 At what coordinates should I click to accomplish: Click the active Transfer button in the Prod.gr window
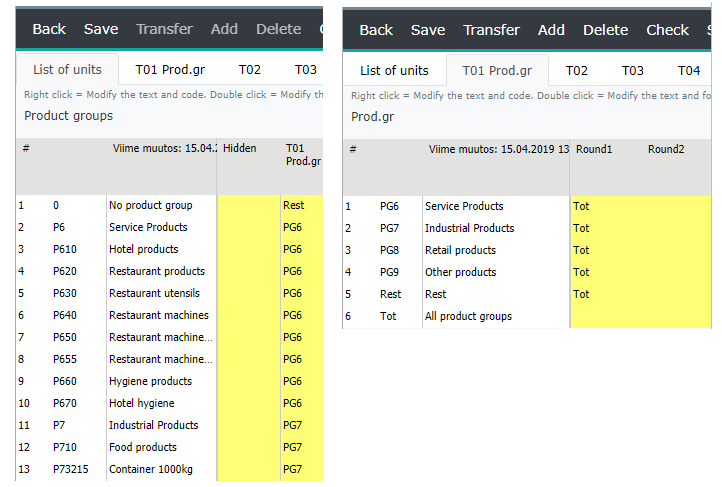491,30
